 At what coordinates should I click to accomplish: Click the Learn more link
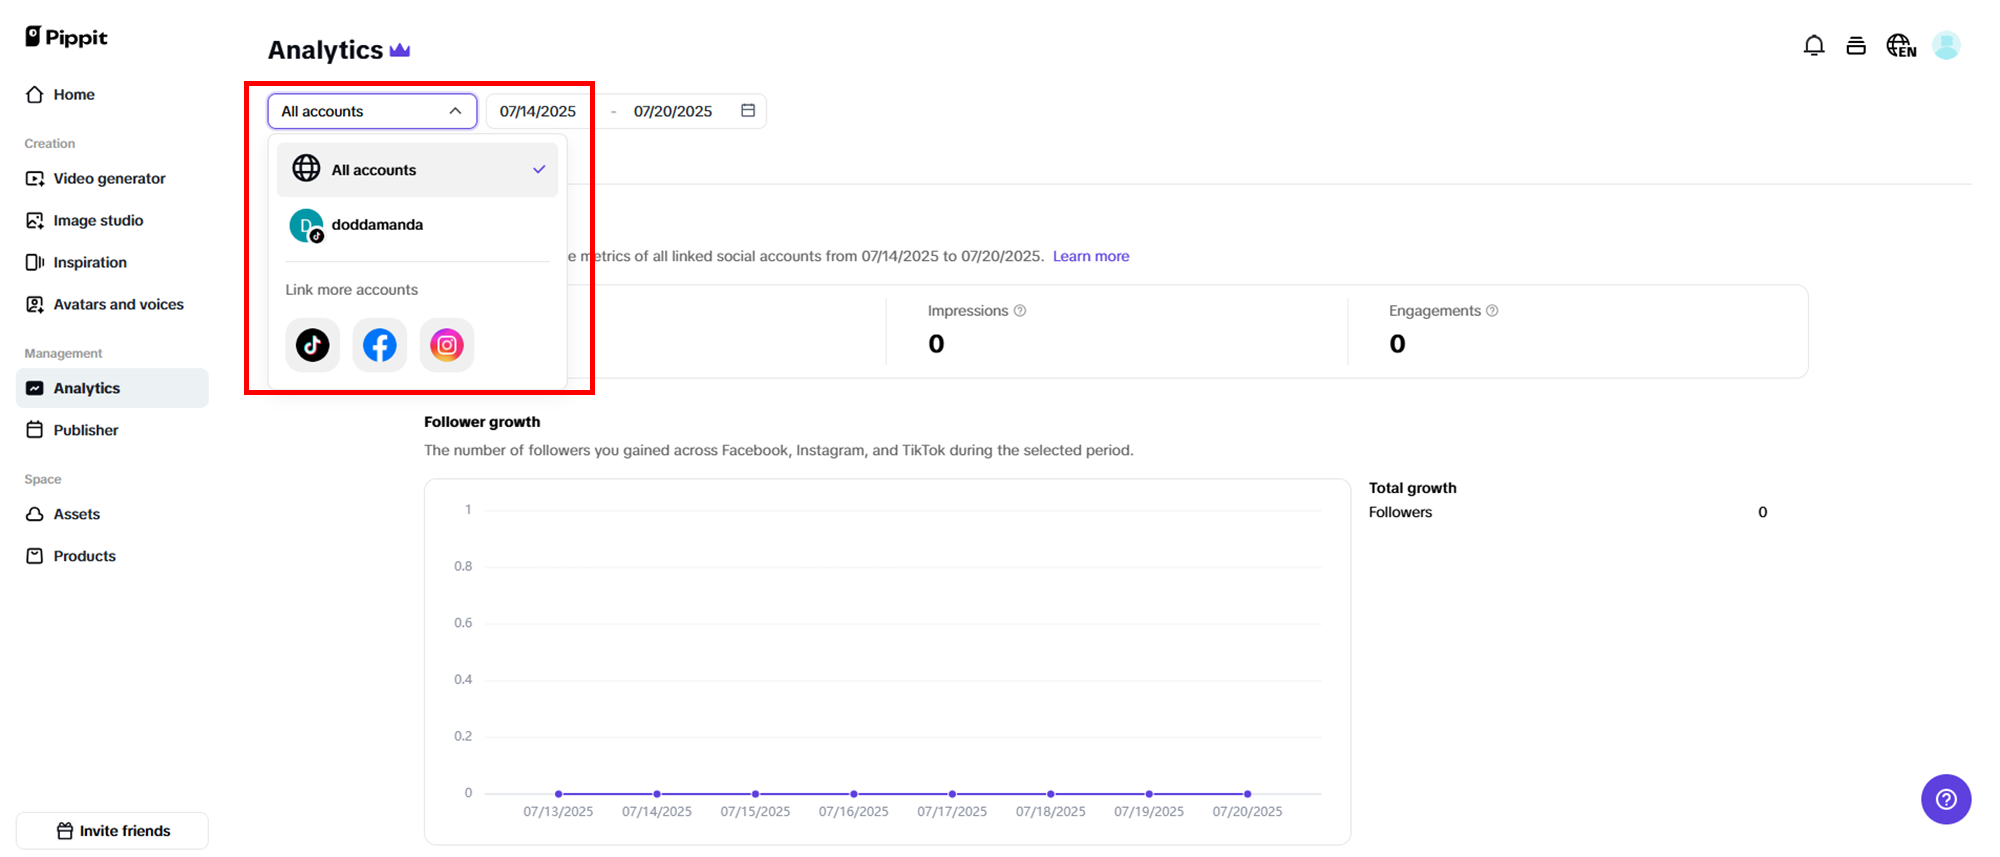1090,256
